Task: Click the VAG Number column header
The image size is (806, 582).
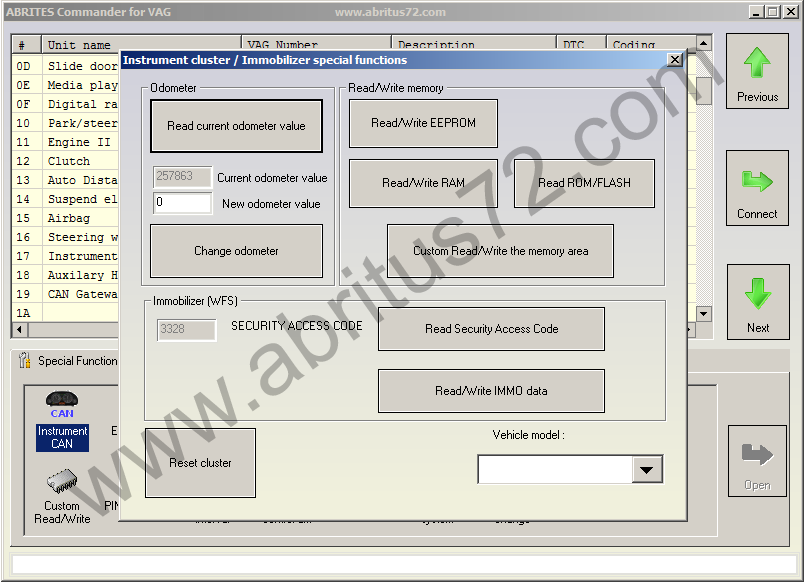Action: coord(316,45)
